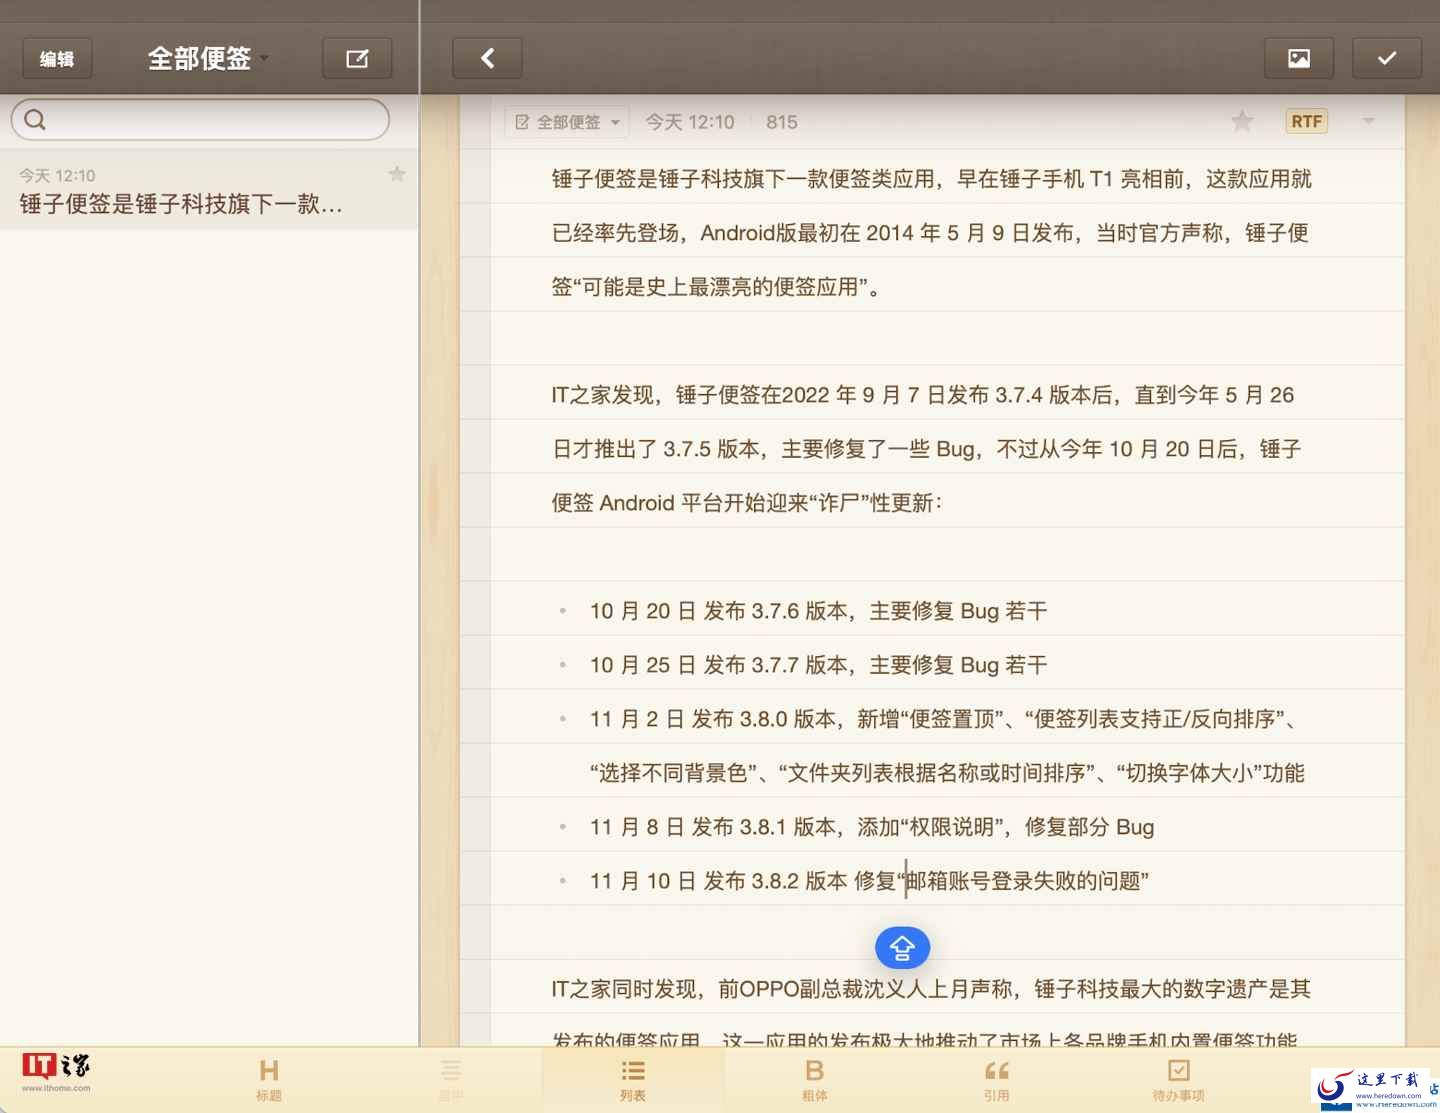Click the character count 815
This screenshot has width=1440, height=1113.
(x=782, y=122)
